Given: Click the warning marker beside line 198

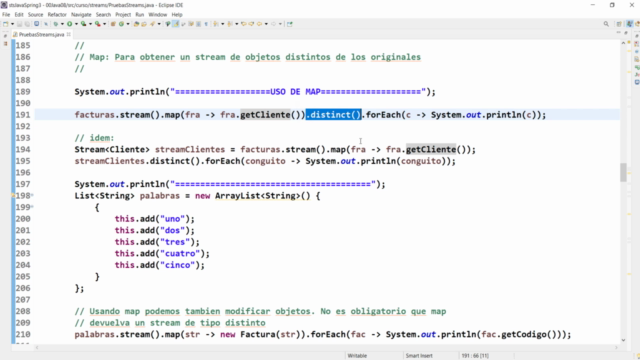Looking at the screenshot, I should pos(13,196).
